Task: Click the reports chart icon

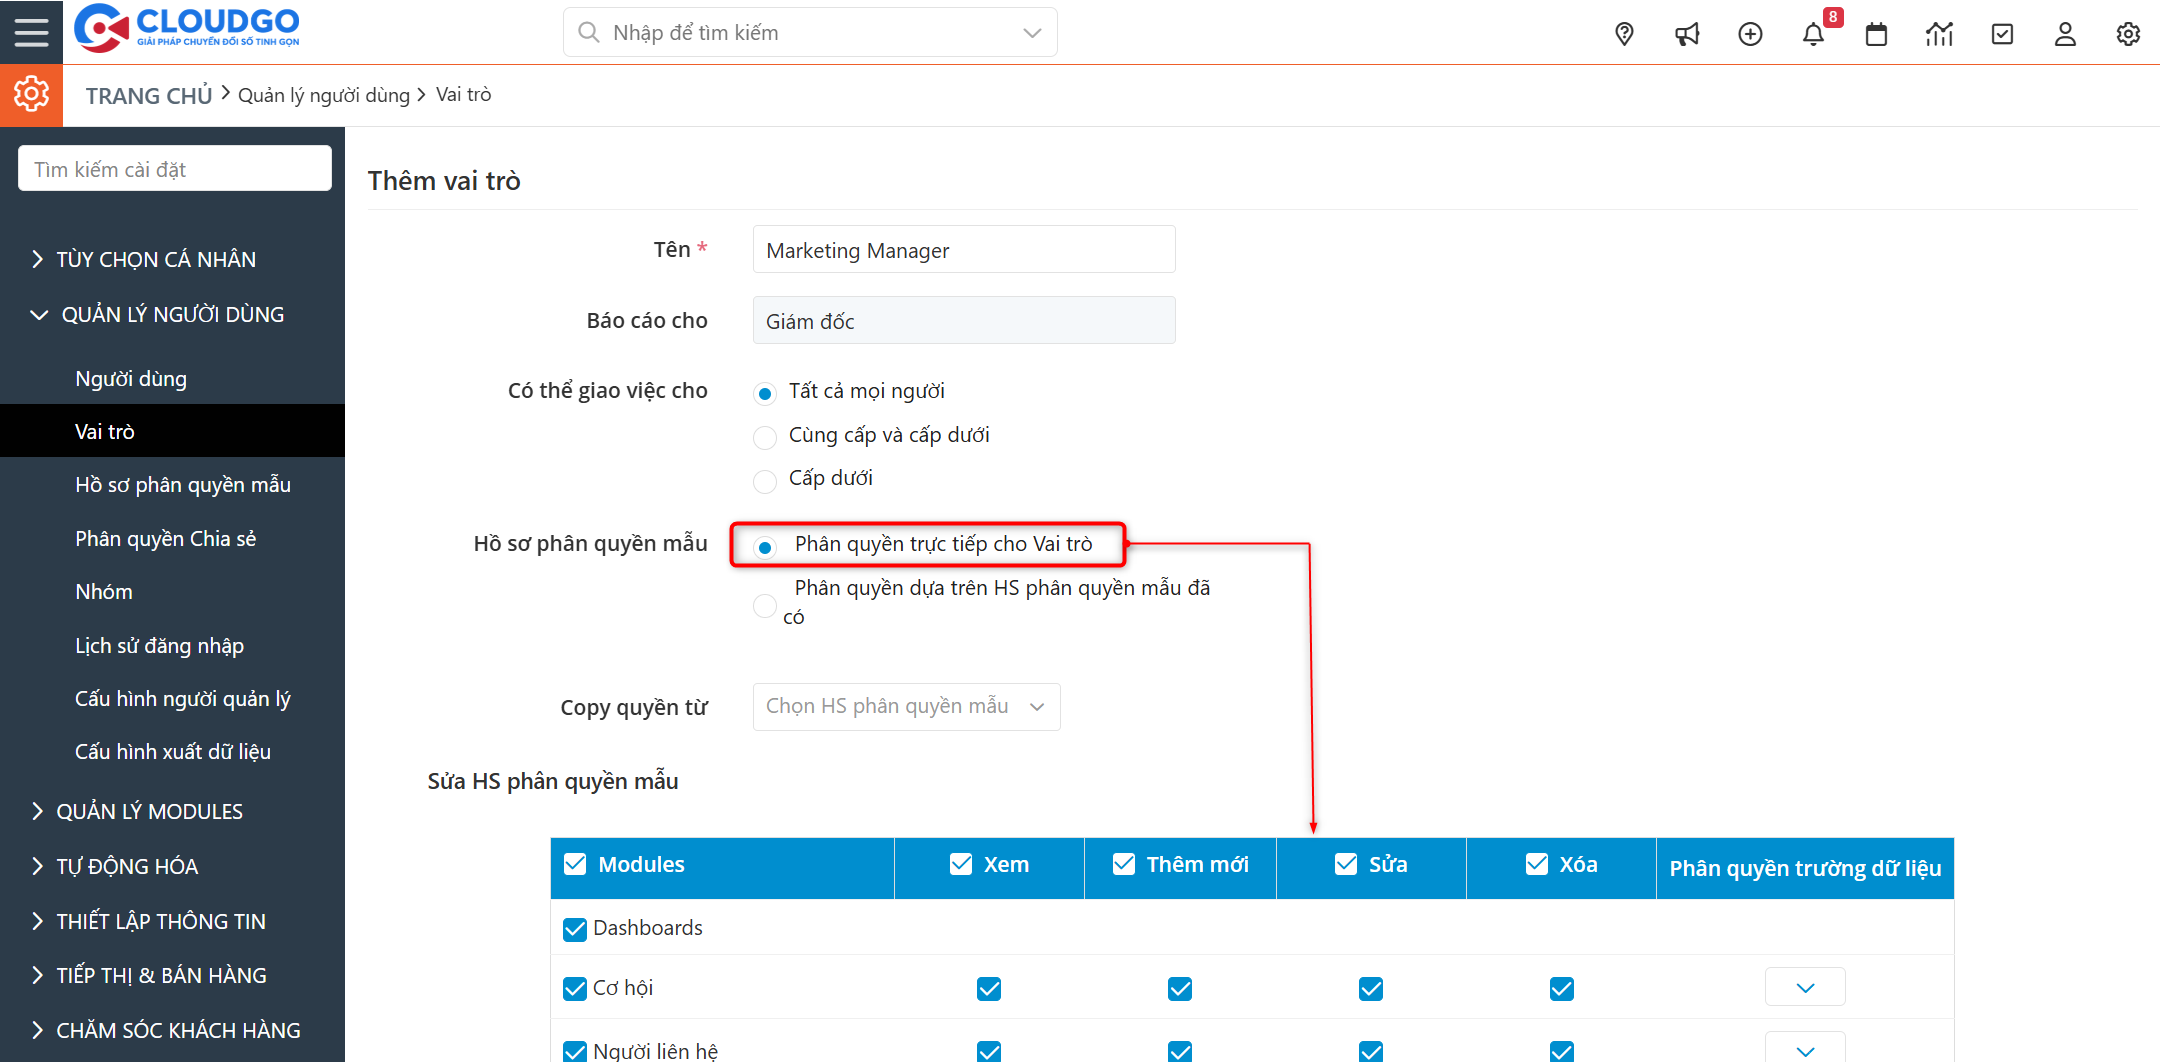Action: 1939,34
